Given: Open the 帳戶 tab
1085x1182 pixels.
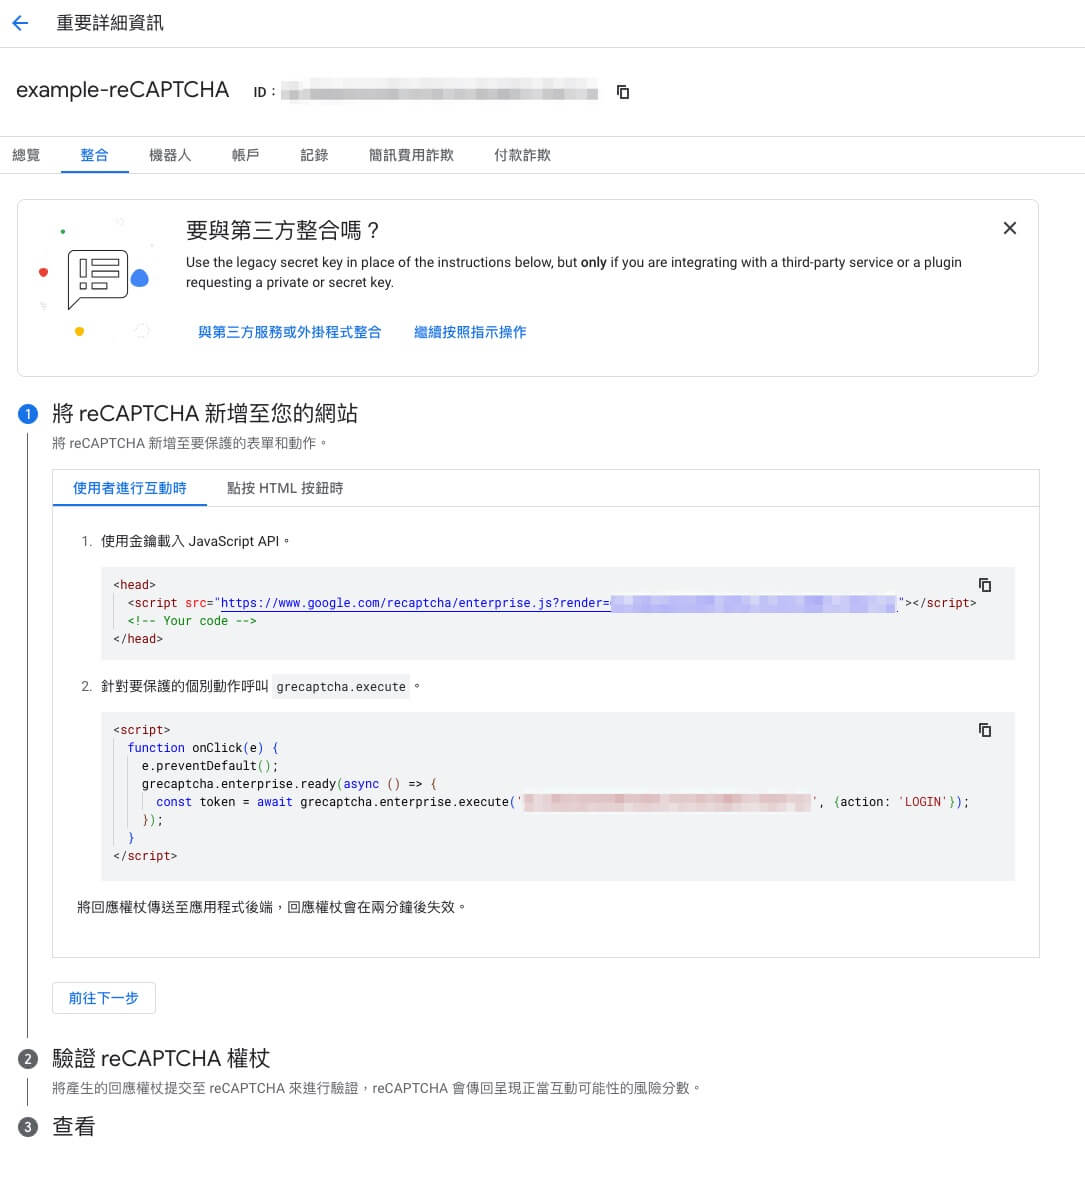Looking at the screenshot, I should [x=245, y=155].
